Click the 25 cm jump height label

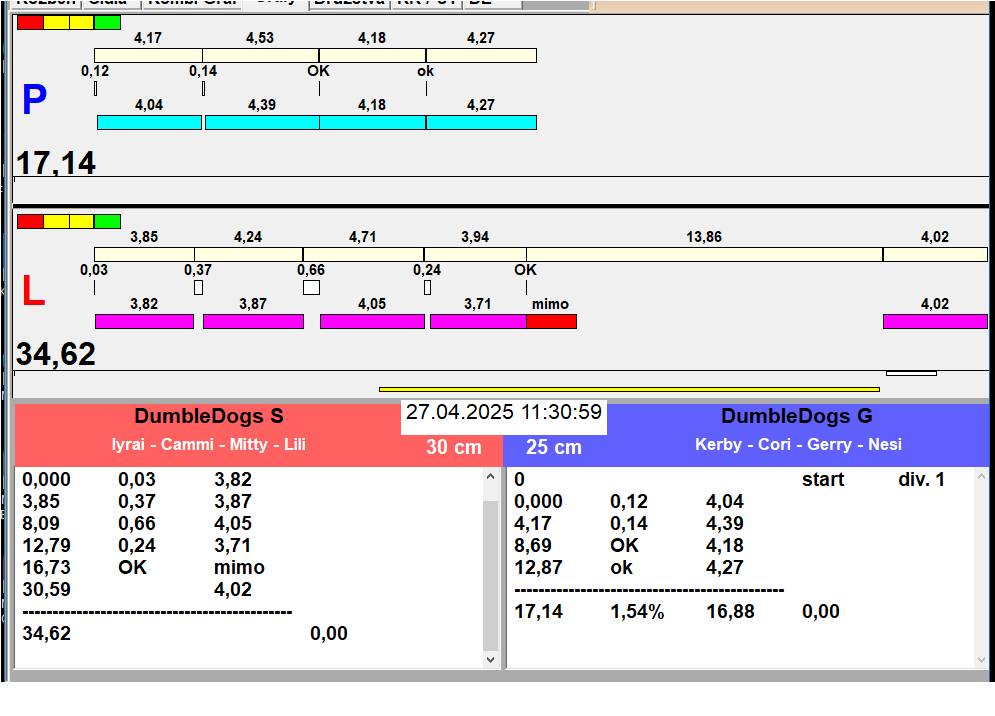point(553,447)
